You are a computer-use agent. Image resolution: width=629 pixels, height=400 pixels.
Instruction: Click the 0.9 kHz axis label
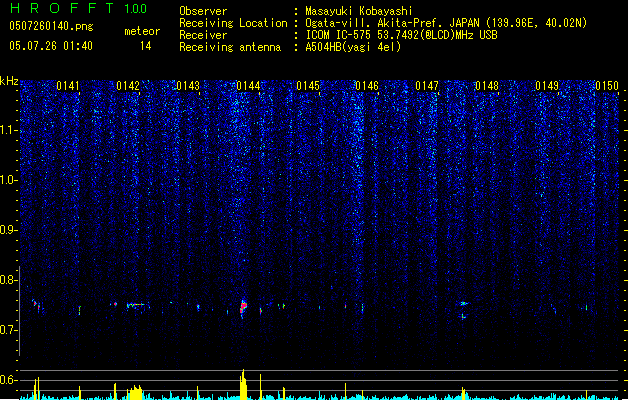tap(8, 230)
